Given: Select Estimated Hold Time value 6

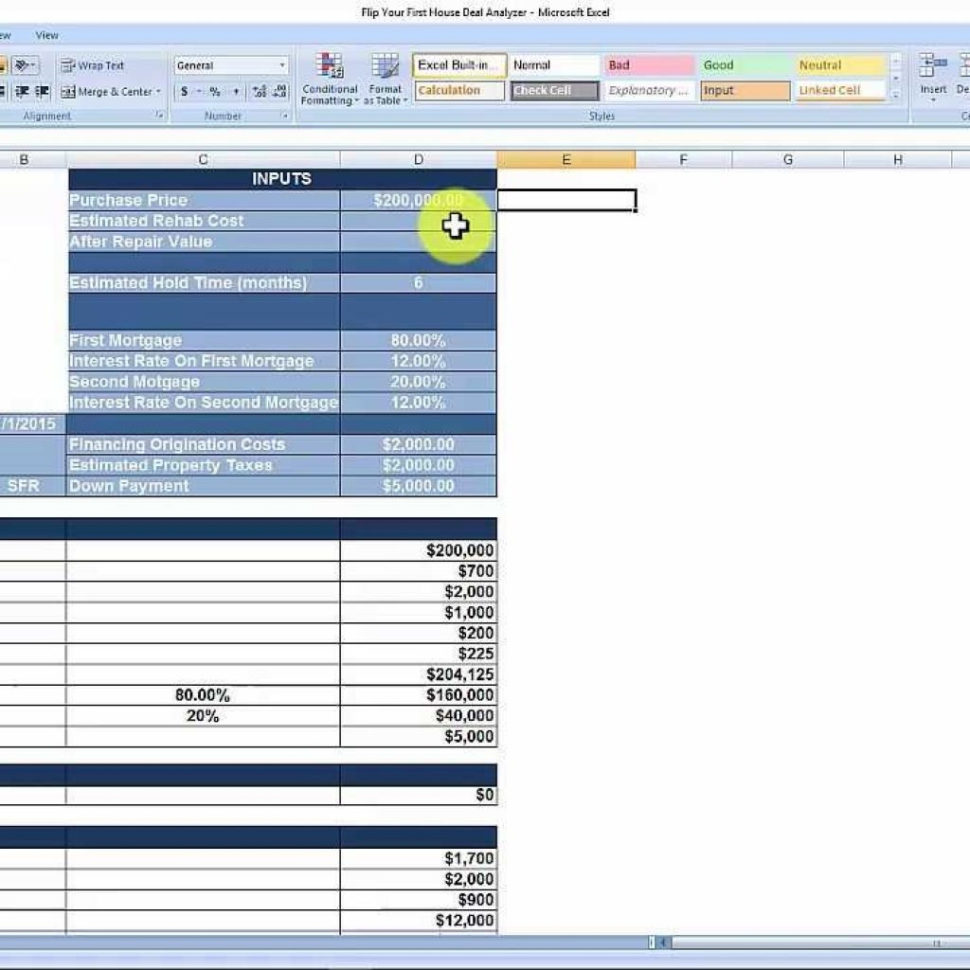Looking at the screenshot, I should pyautogui.click(x=418, y=283).
